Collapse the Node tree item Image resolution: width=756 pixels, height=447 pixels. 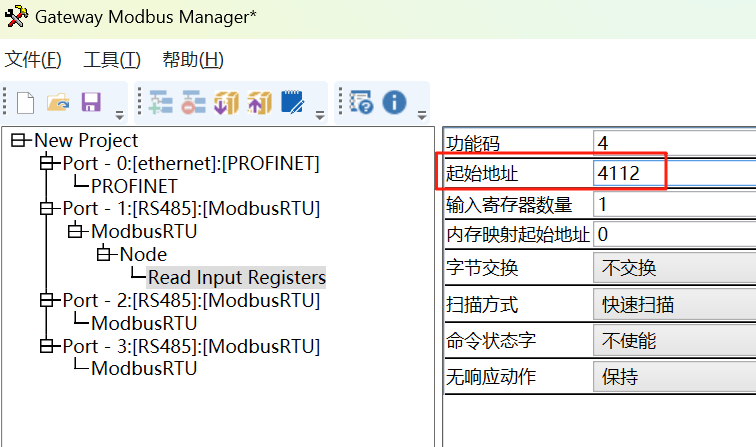click(104, 254)
